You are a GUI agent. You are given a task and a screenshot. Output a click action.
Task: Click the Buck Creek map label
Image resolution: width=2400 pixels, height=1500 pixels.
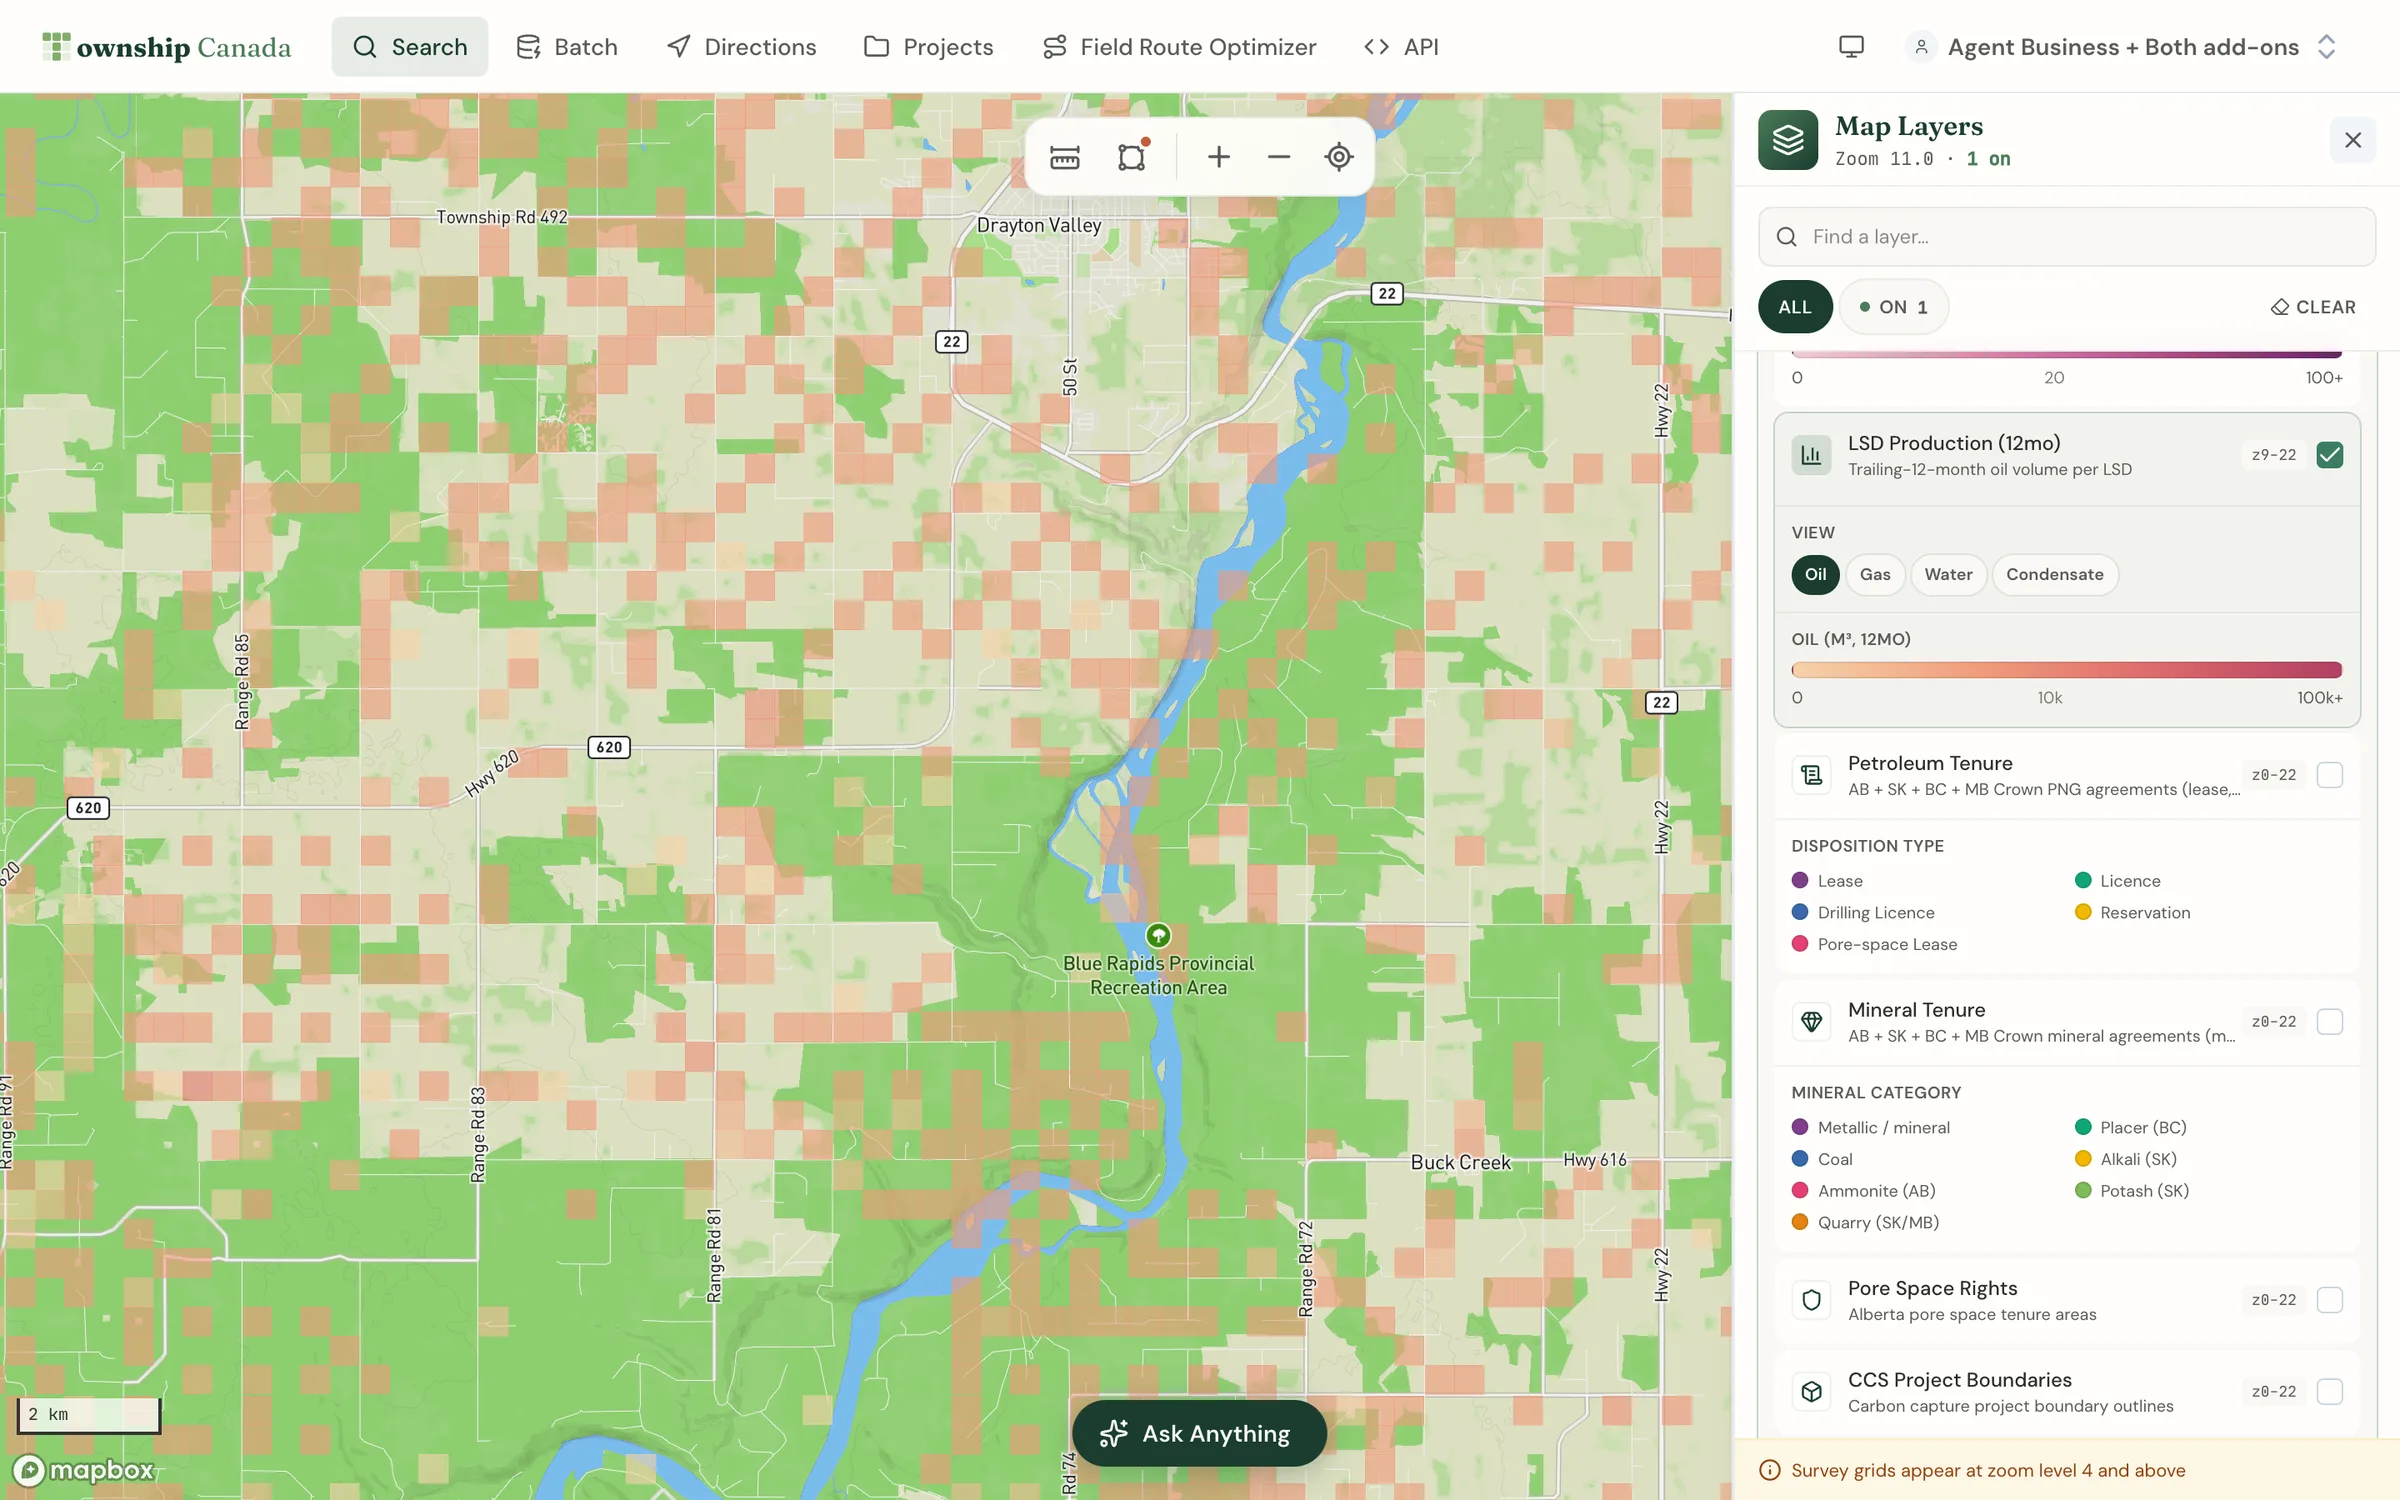tap(1460, 1163)
